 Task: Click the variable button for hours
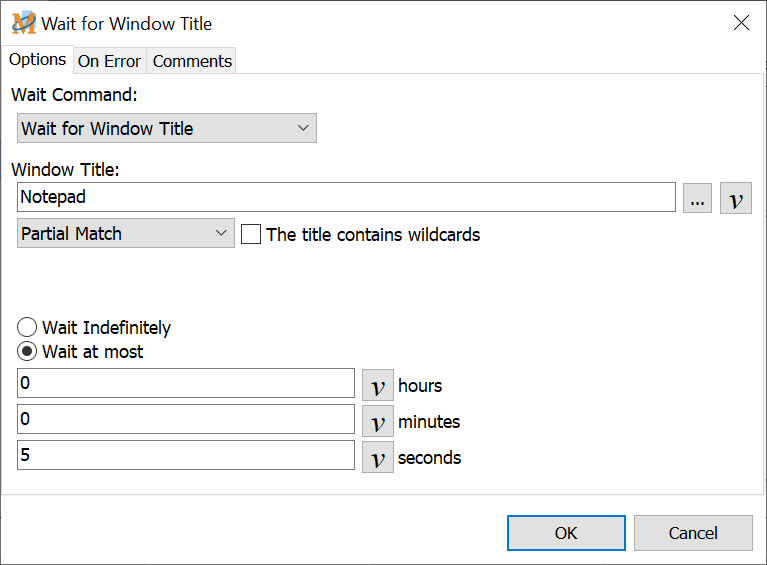[x=377, y=385]
